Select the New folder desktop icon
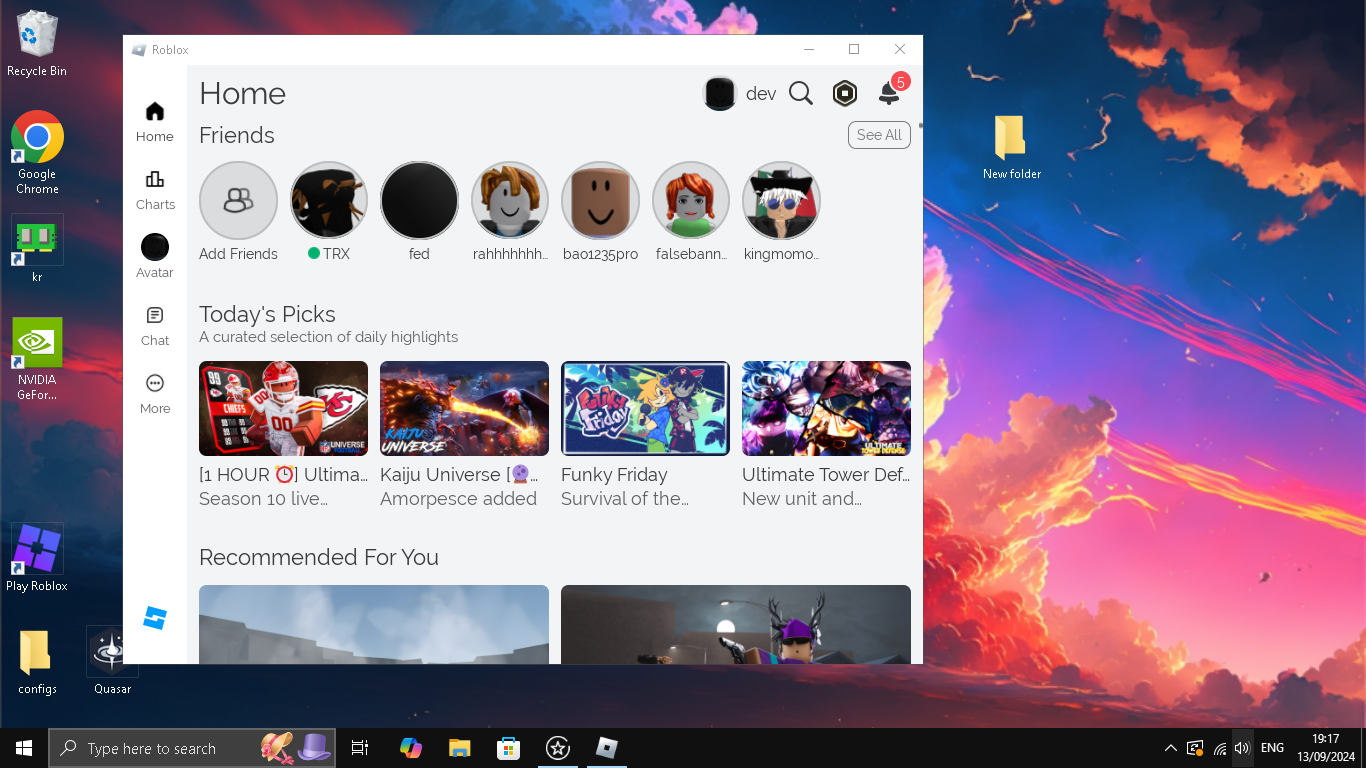 tap(1011, 147)
